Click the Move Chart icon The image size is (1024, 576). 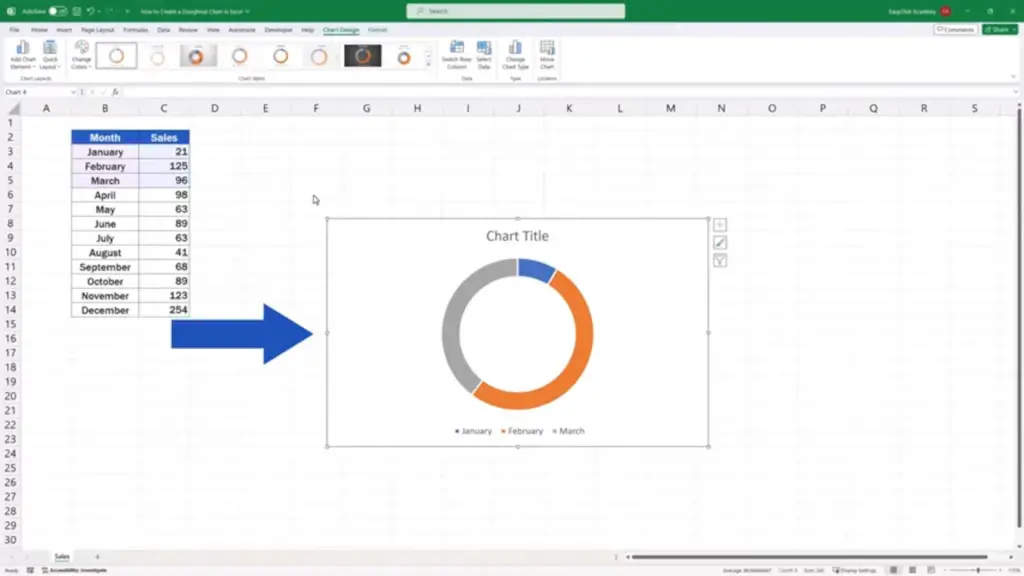[547, 56]
